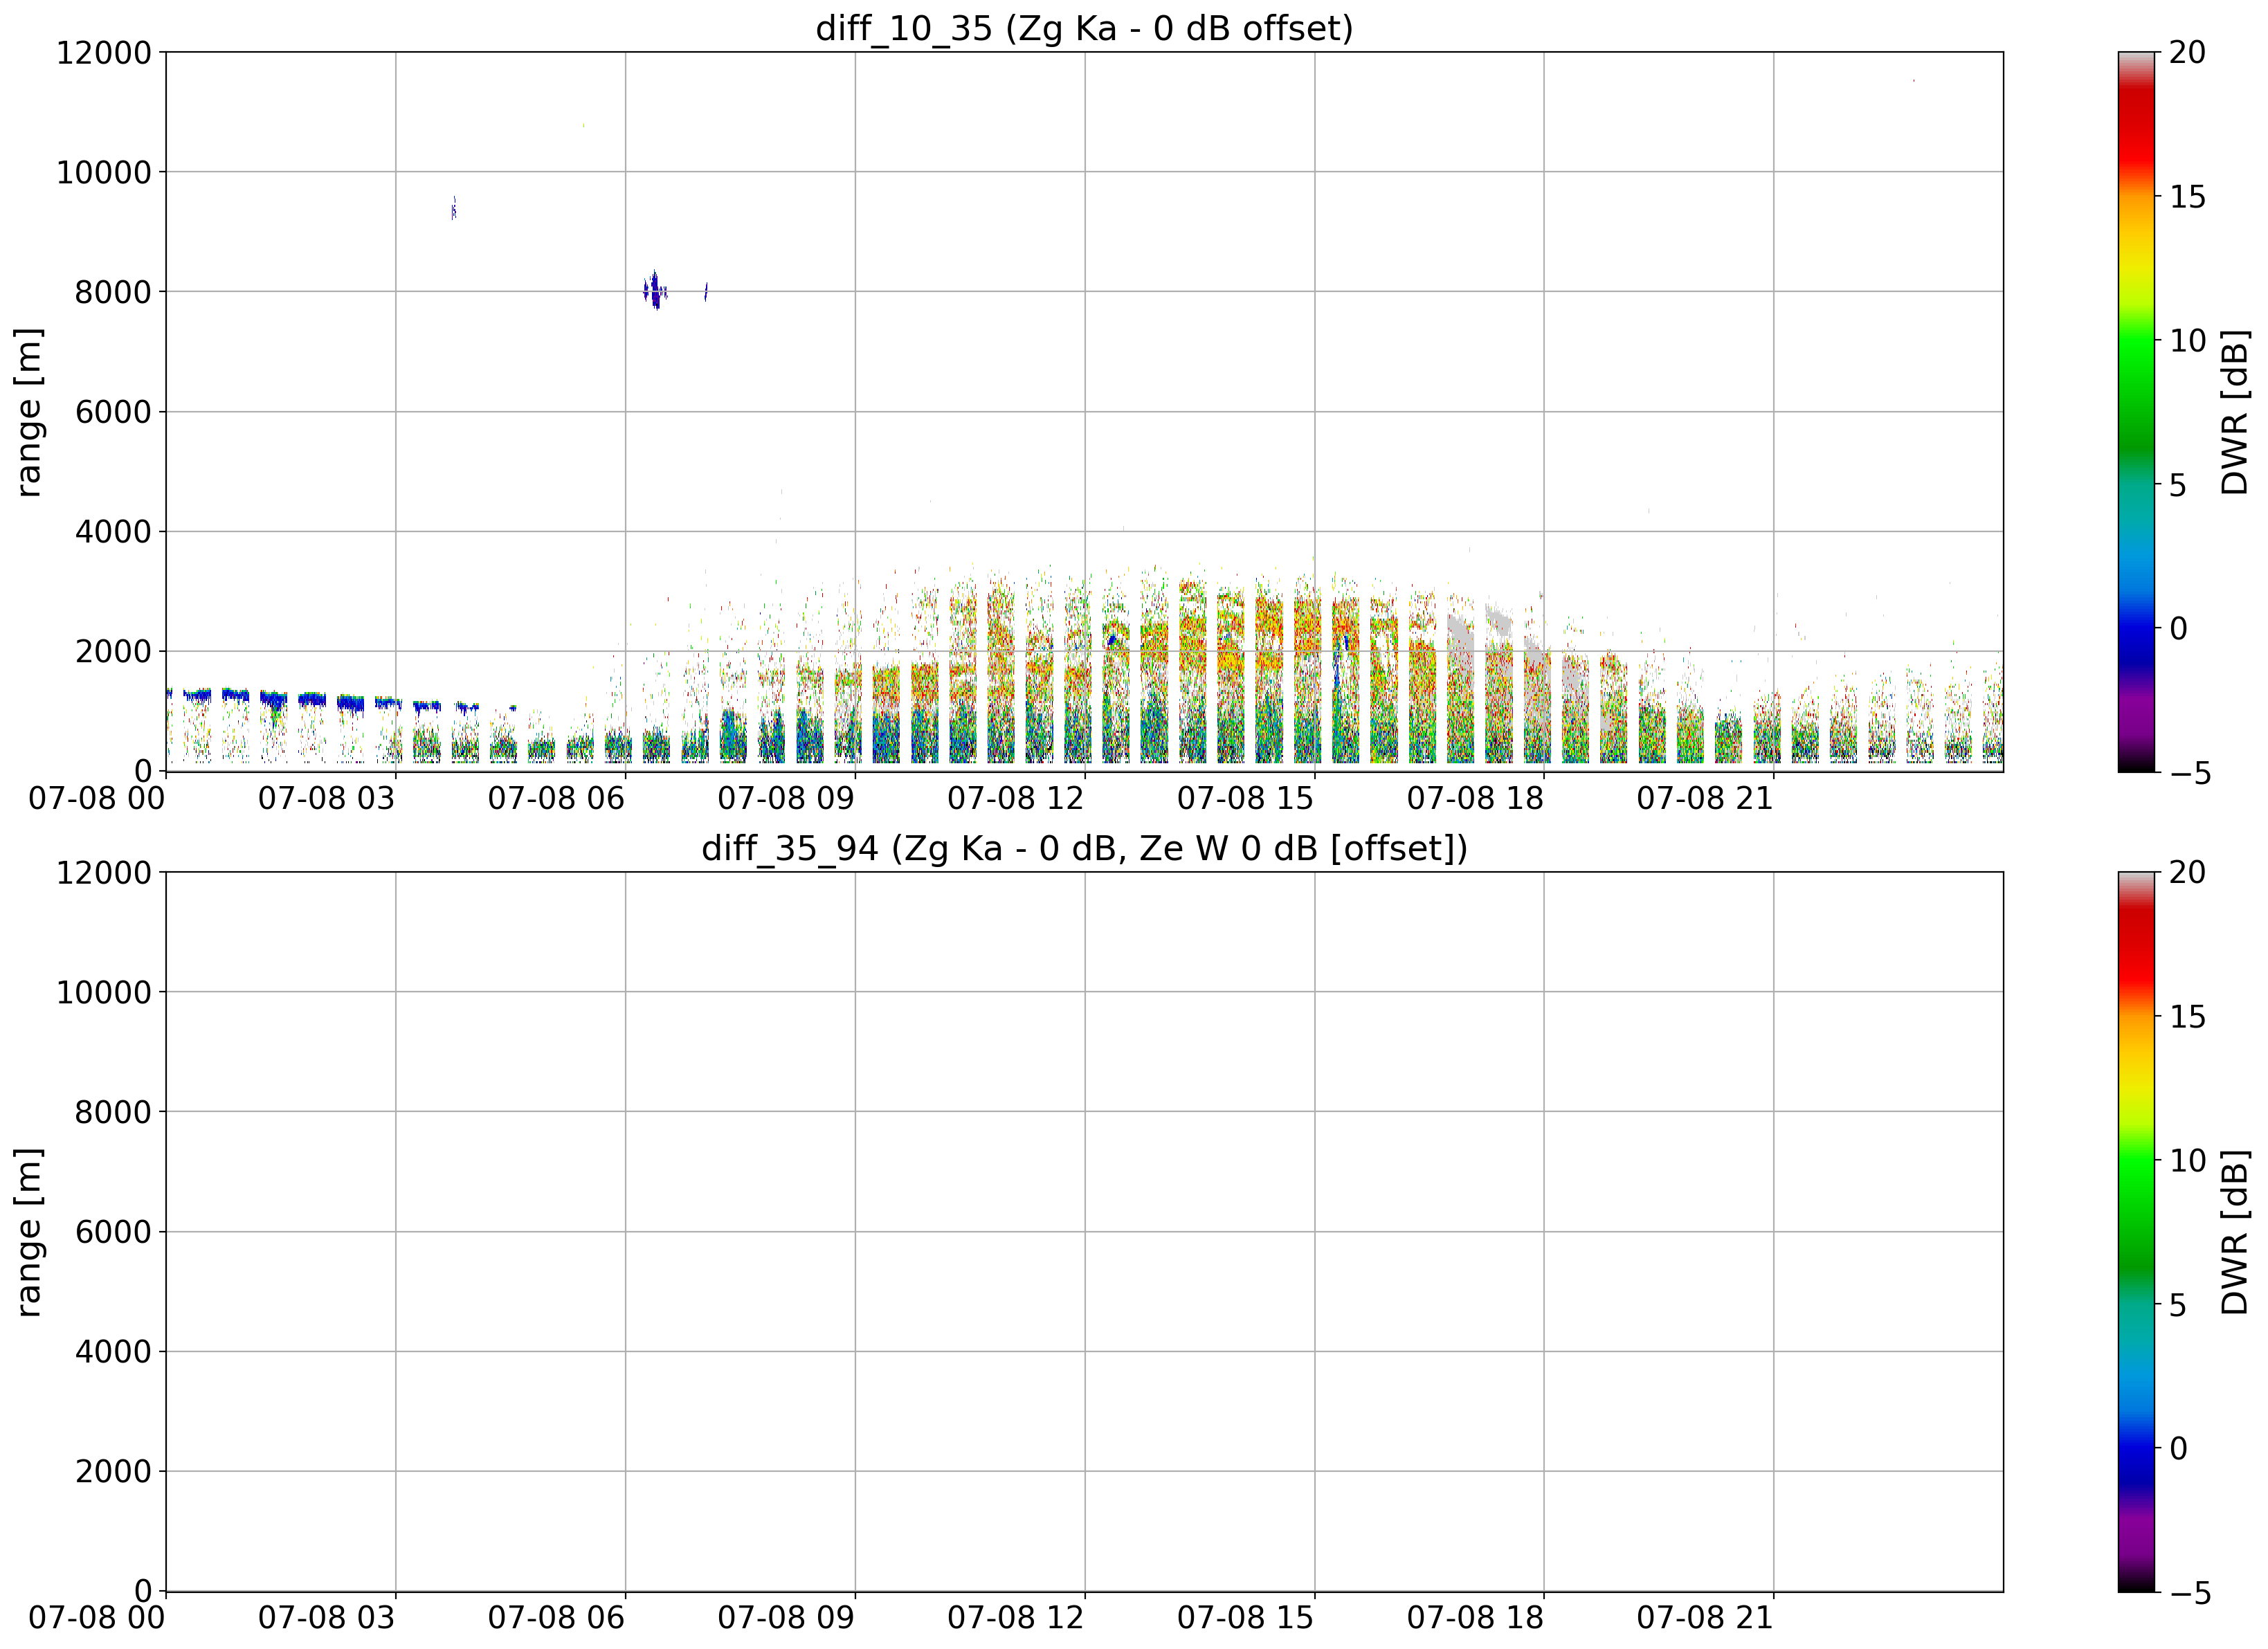Click the 10000 tick on the diff_10_35 range axis
Viewport: 2268px width, 1649px height.
[103, 173]
